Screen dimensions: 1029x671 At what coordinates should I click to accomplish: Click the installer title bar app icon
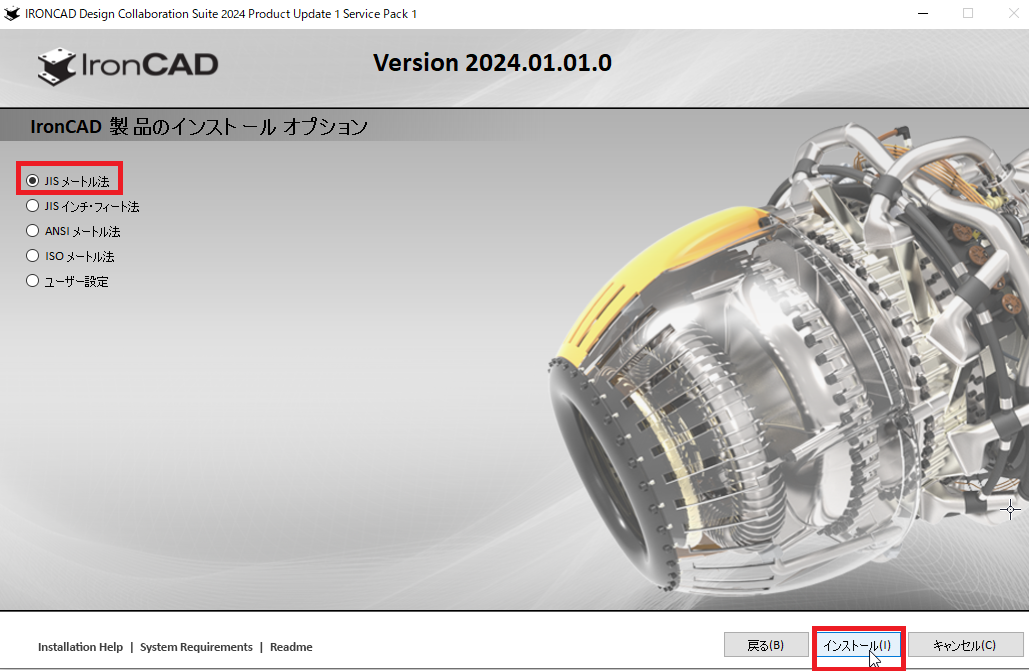[12, 13]
